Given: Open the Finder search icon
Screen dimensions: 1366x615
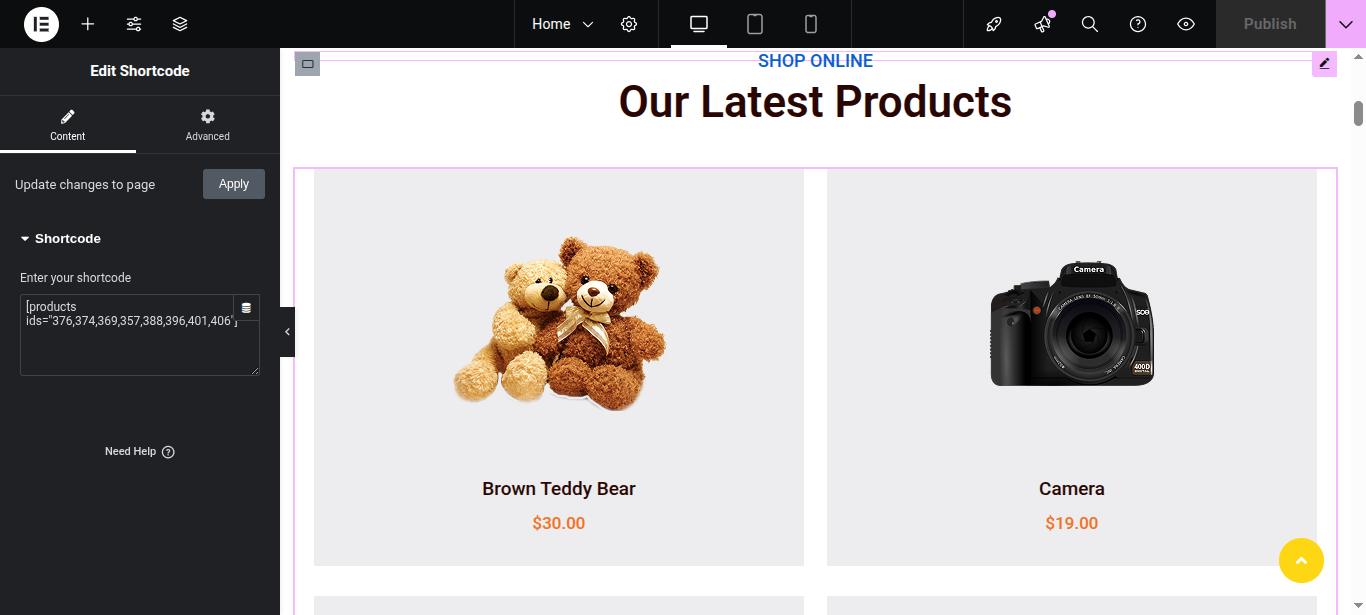Looking at the screenshot, I should point(1090,24).
